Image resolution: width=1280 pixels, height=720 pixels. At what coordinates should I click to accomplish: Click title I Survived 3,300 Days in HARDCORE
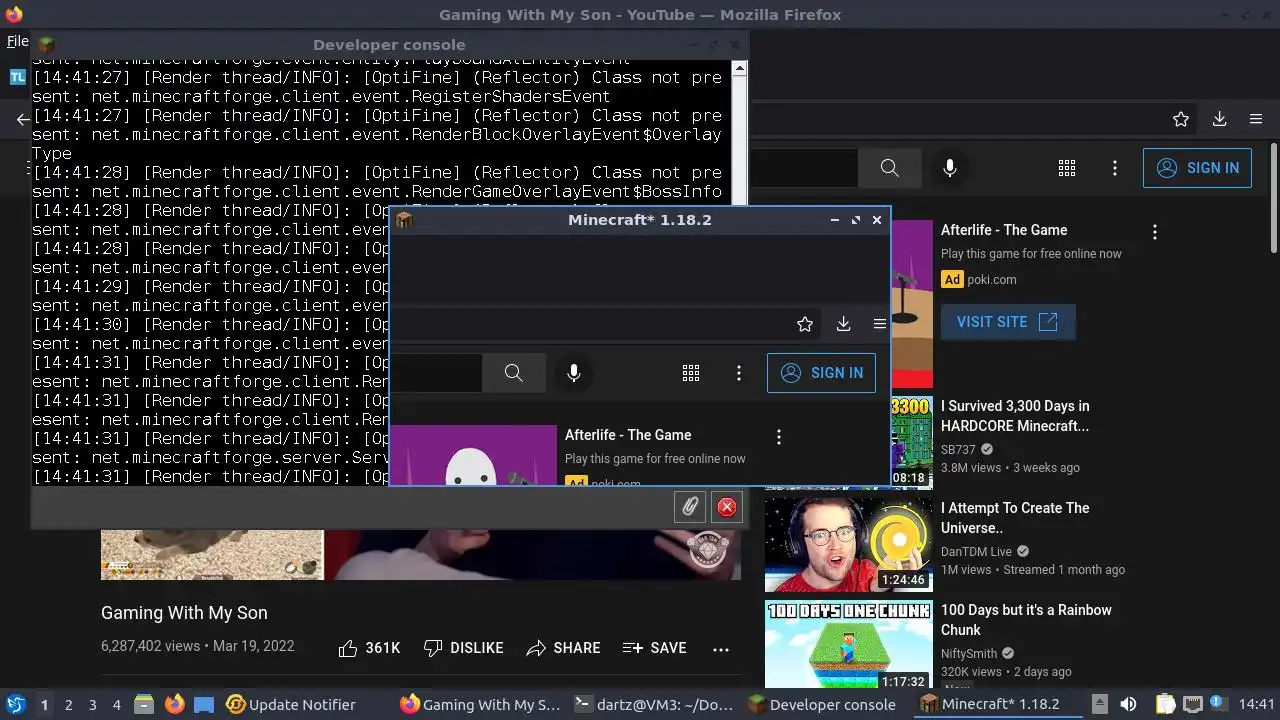[x=1015, y=416]
